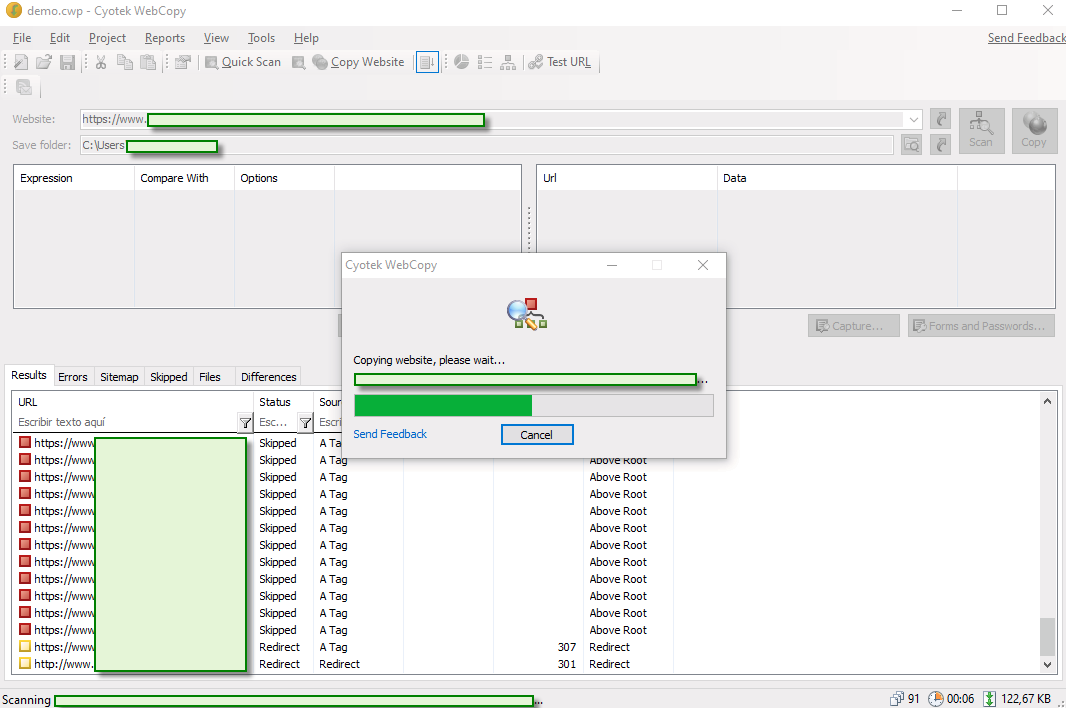Viewport: 1066px width, 708px height.
Task: Click the URL filter text box
Action: [x=126, y=422]
